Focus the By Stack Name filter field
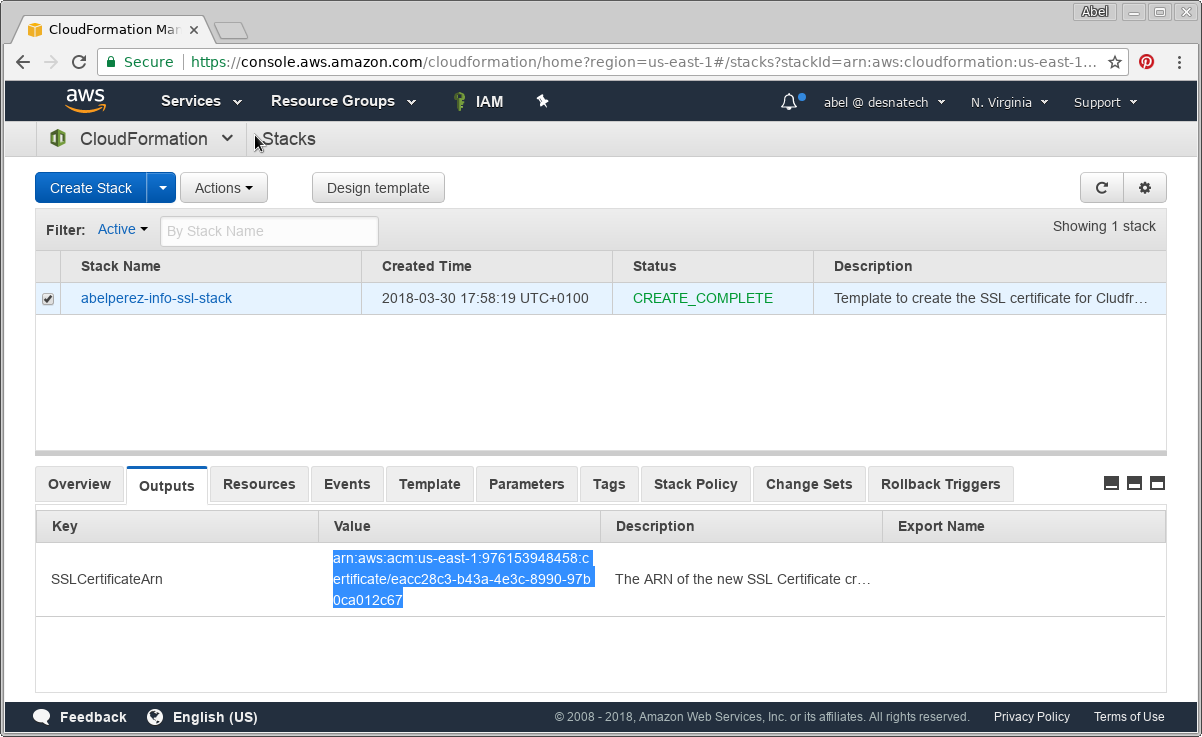Image resolution: width=1202 pixels, height=737 pixels. (269, 231)
